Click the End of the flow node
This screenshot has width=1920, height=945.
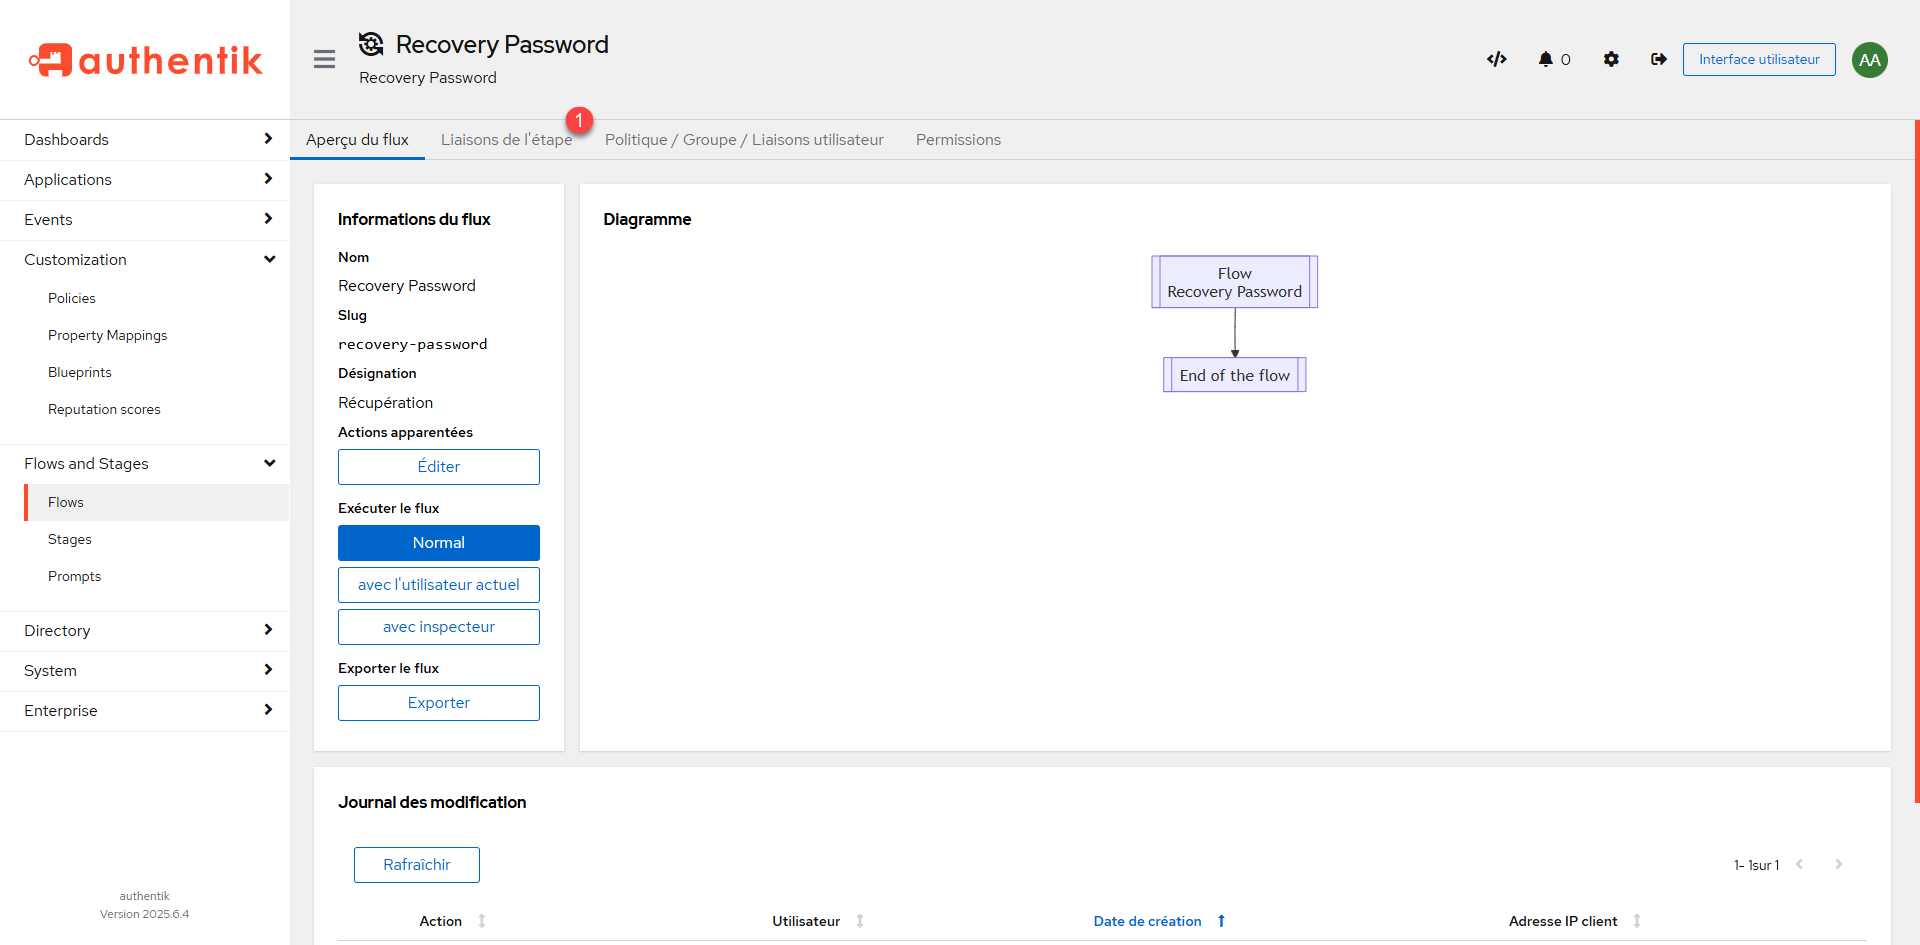pos(1234,376)
